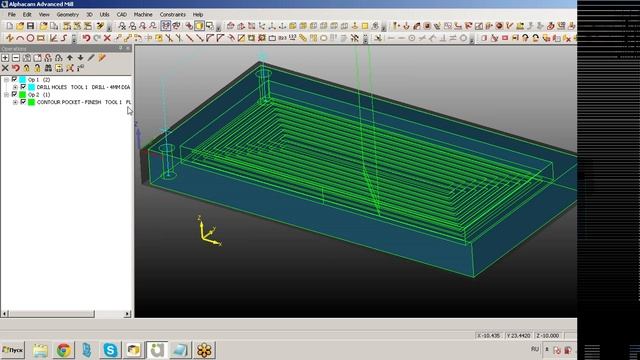Collapse the Op 2 tree node
640x360 pixels.
pos(6,95)
